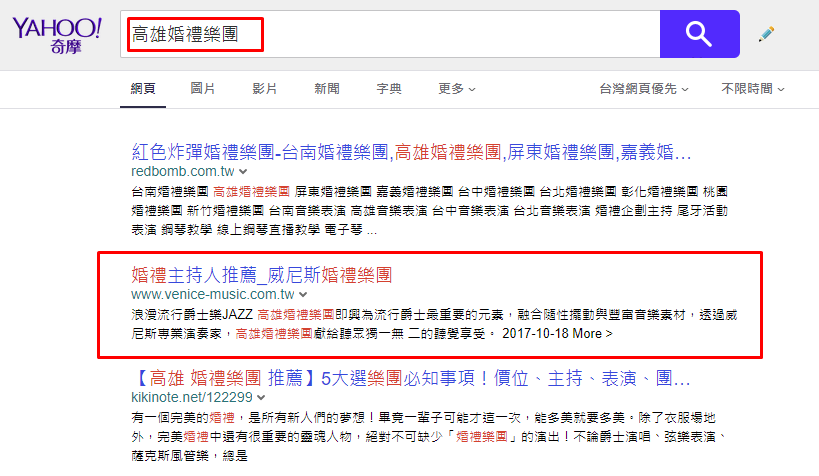Open the 紅色炸彈婚禮樂團 result title

(x=411, y=152)
